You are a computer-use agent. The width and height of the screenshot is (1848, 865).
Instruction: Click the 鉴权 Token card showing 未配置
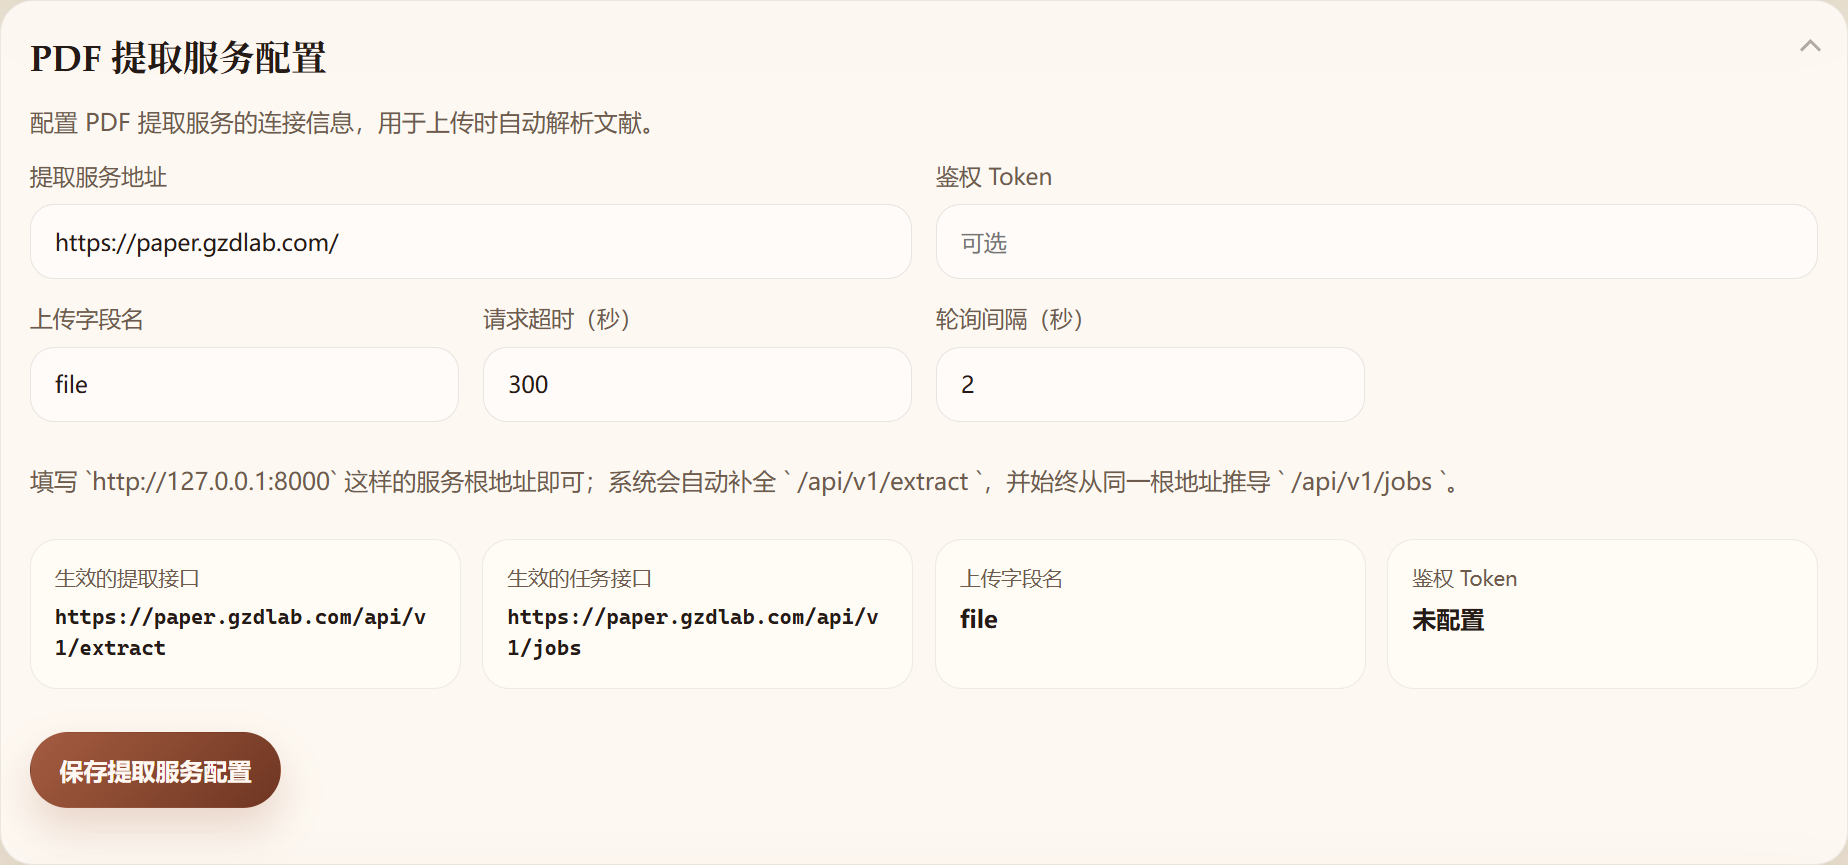pyautogui.click(x=1601, y=614)
